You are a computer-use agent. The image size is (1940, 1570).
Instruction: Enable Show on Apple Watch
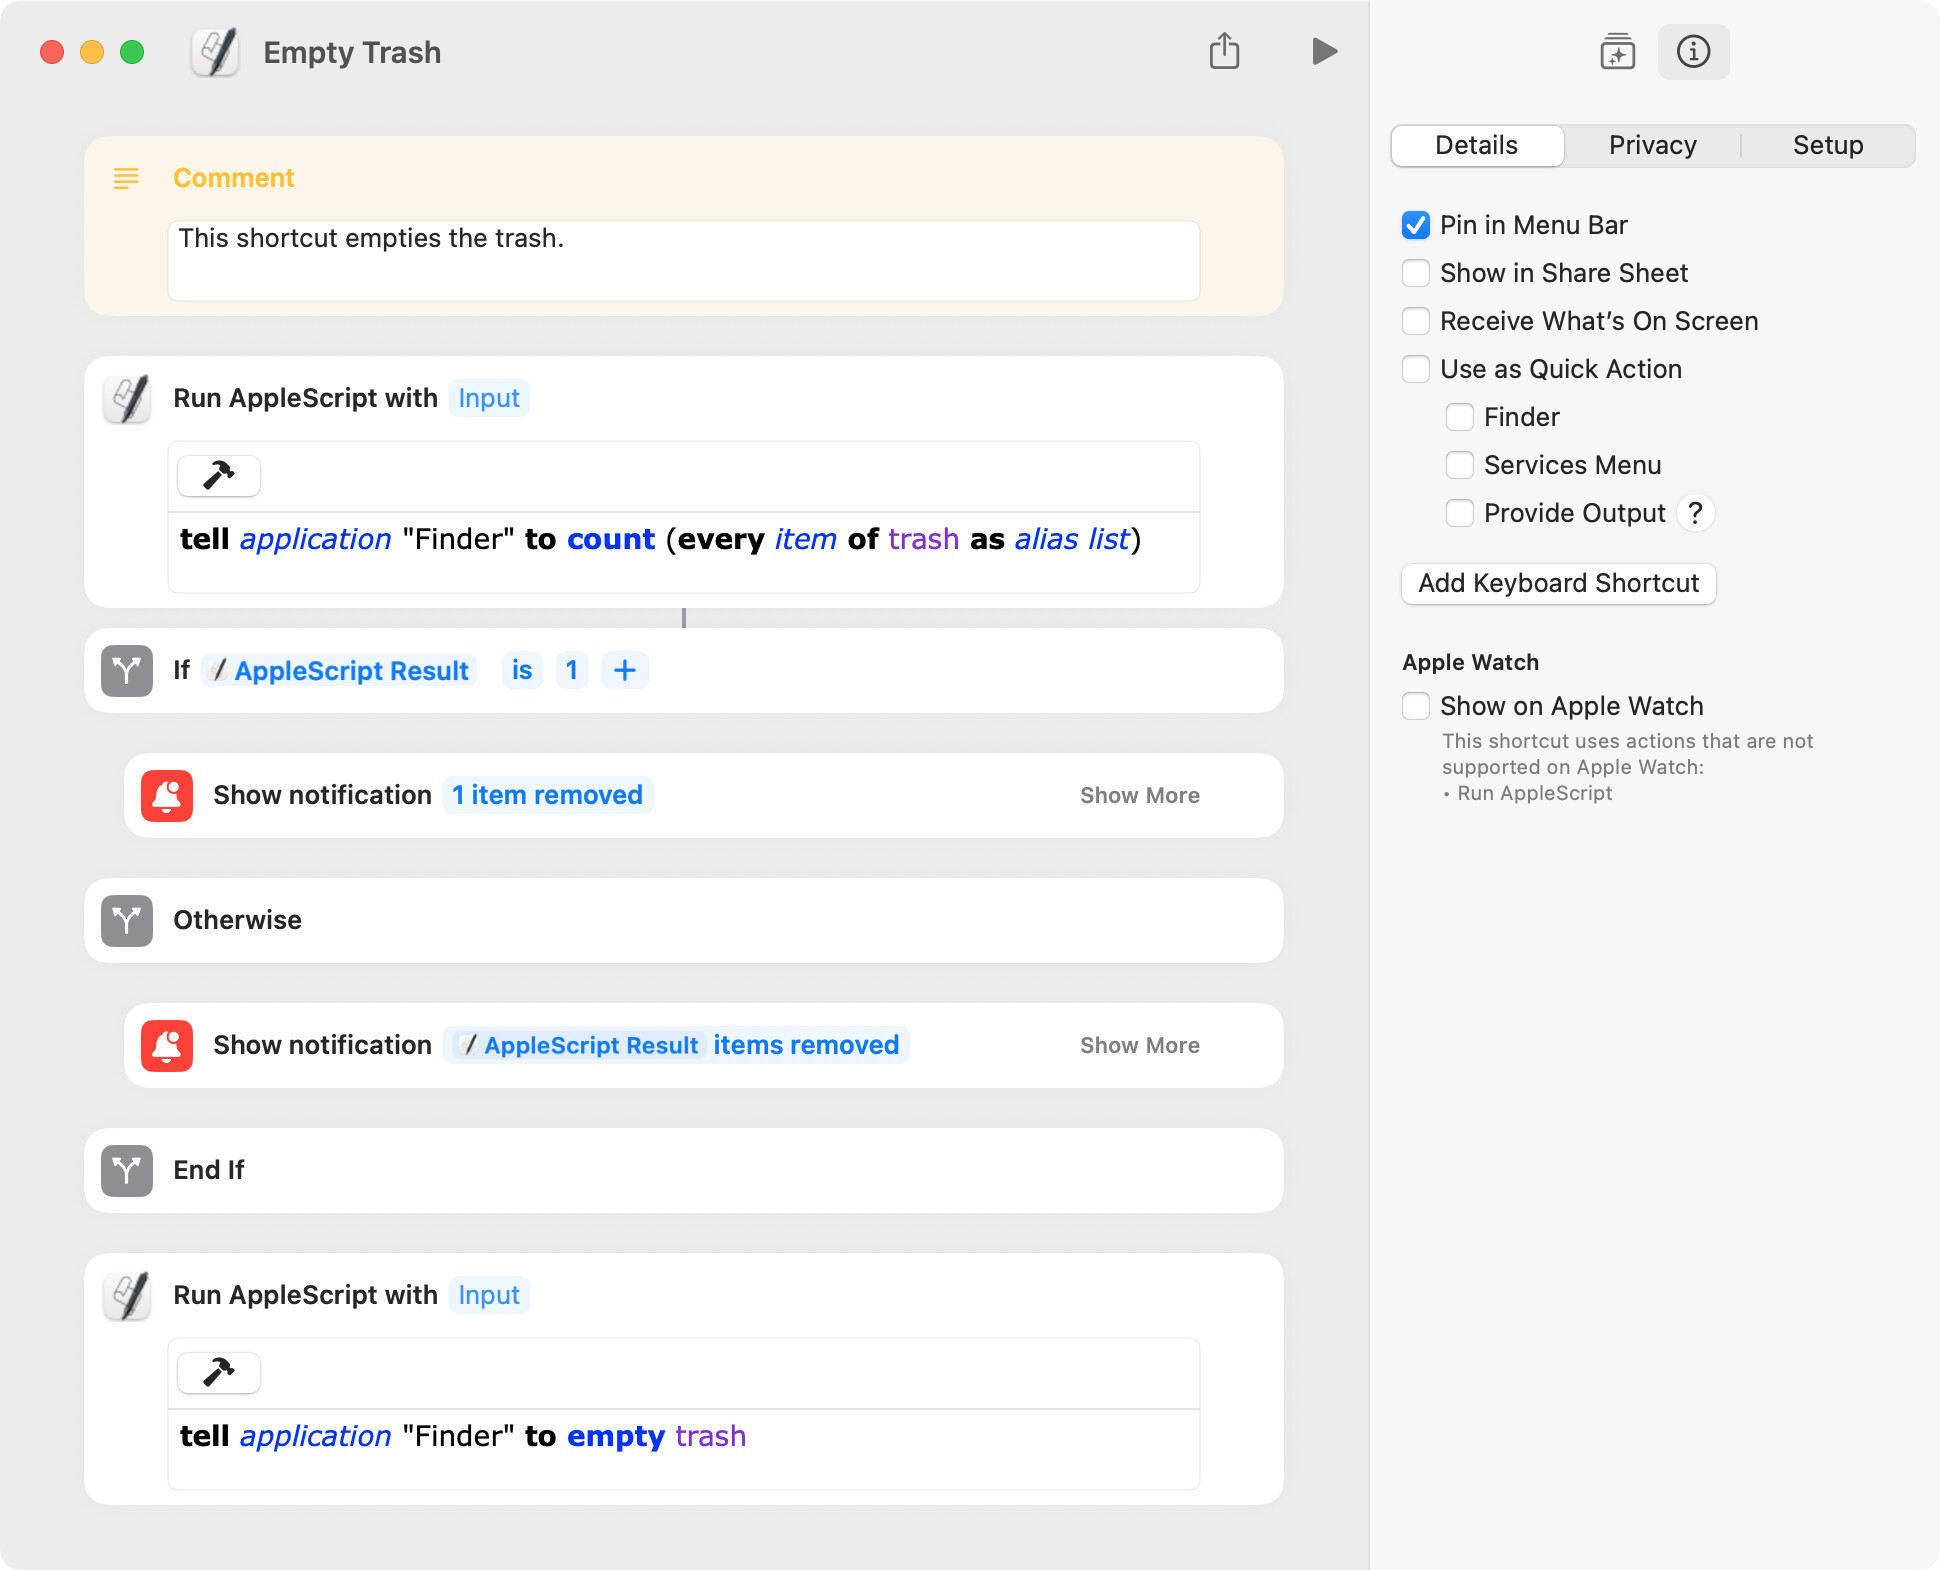tap(1416, 706)
